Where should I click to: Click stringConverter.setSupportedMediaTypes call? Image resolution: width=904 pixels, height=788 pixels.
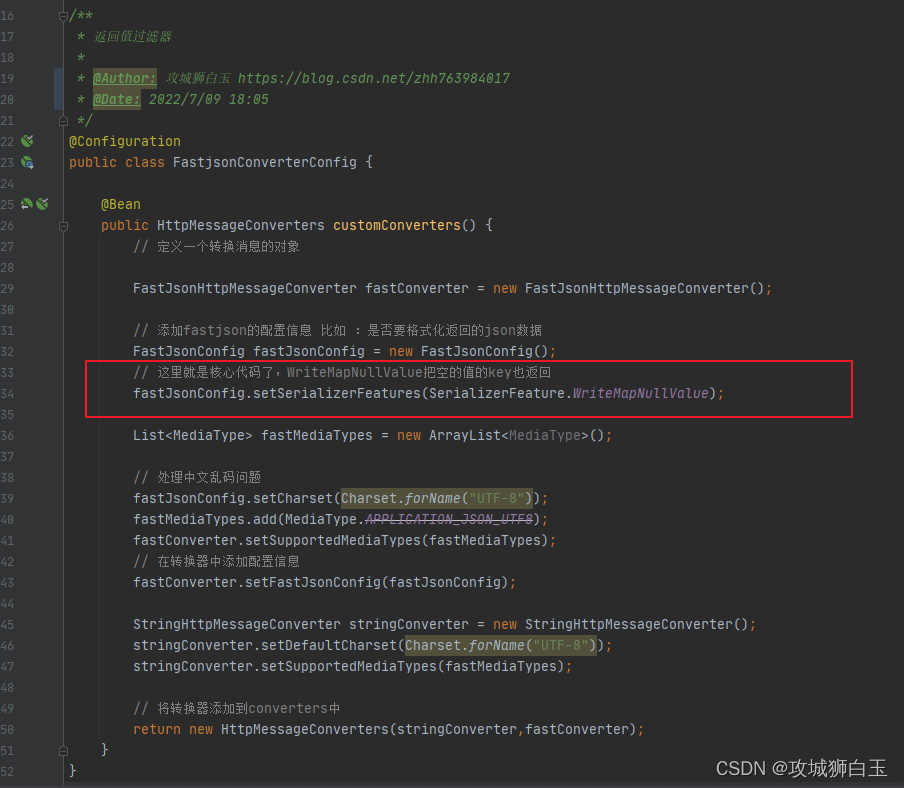pyautogui.click(x=348, y=666)
